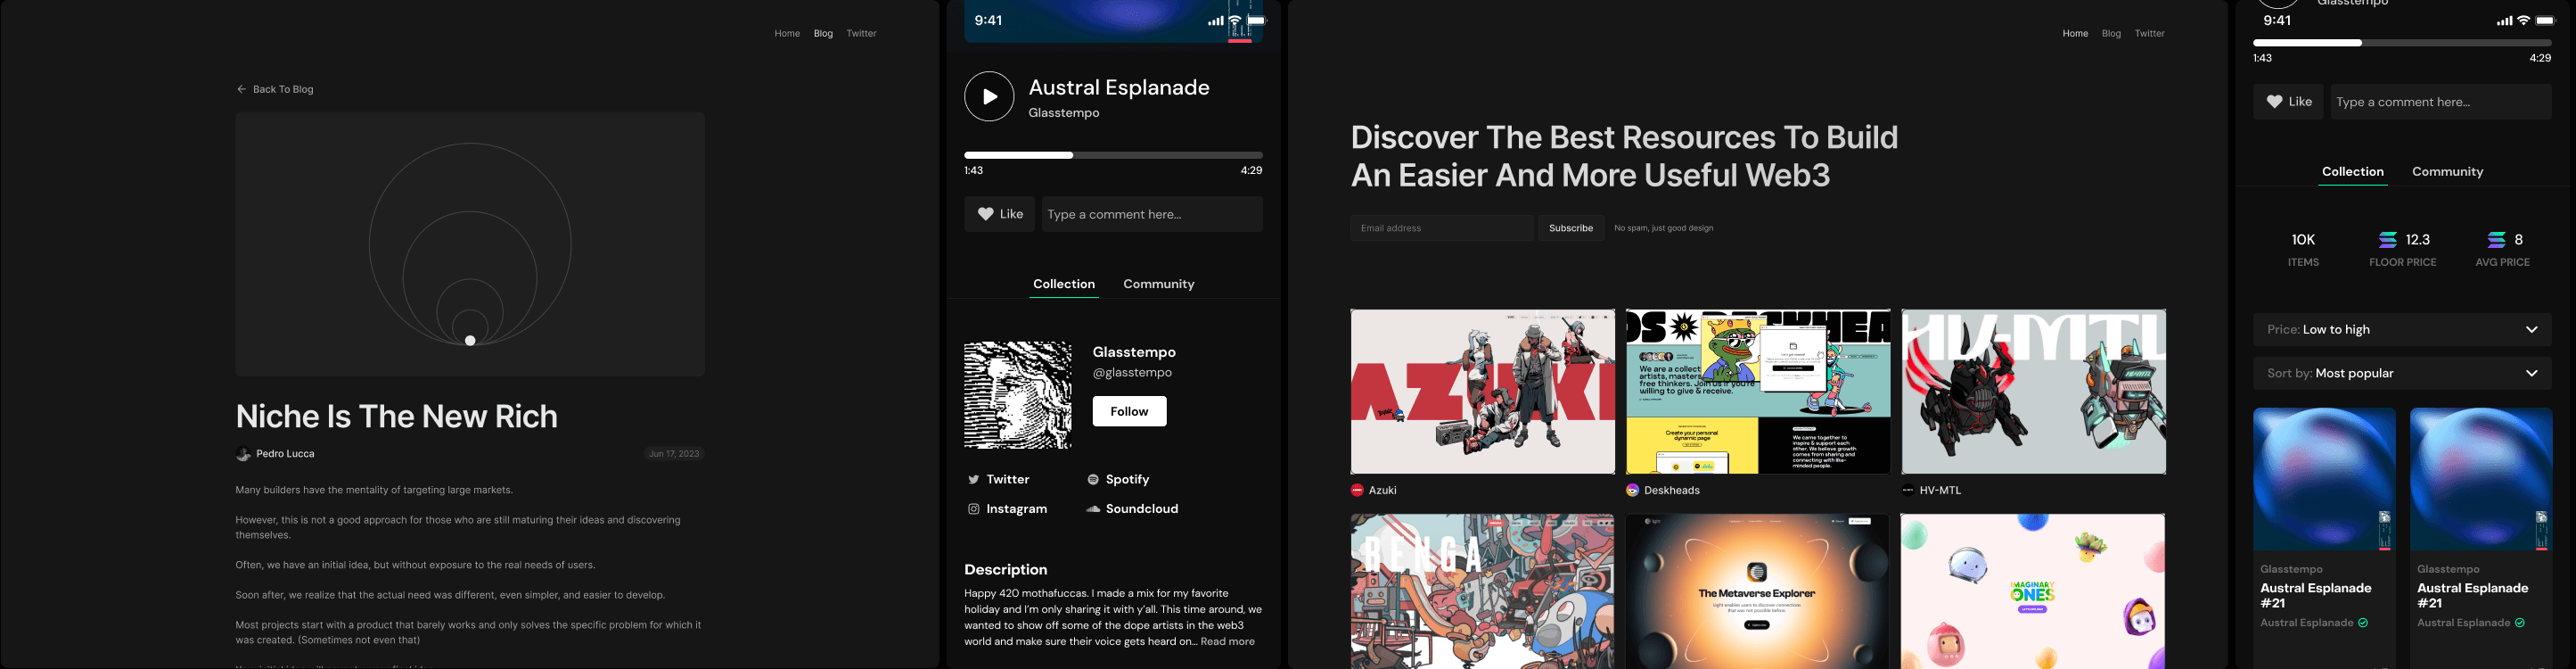2576x669 pixels.
Task: Click the Twitter bird icon beside Spotify
Action: [973, 480]
